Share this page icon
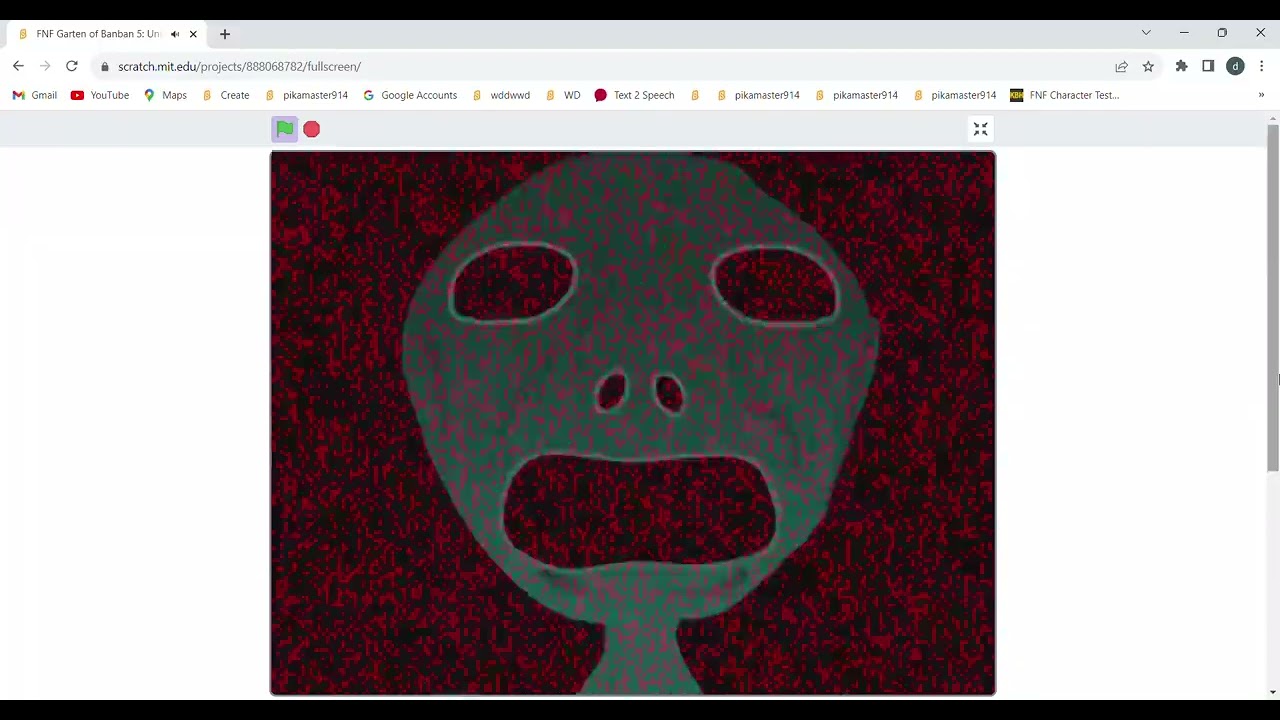The image size is (1280, 720). click(x=1121, y=66)
